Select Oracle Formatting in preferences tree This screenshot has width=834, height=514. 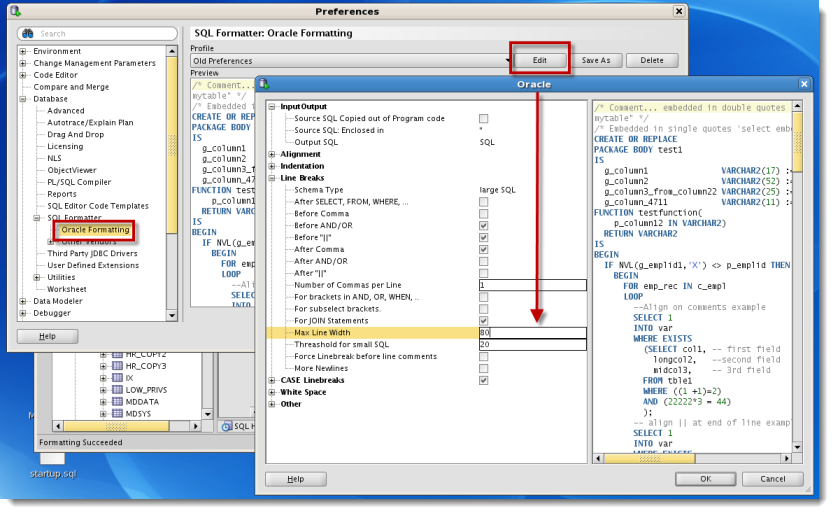(95, 230)
